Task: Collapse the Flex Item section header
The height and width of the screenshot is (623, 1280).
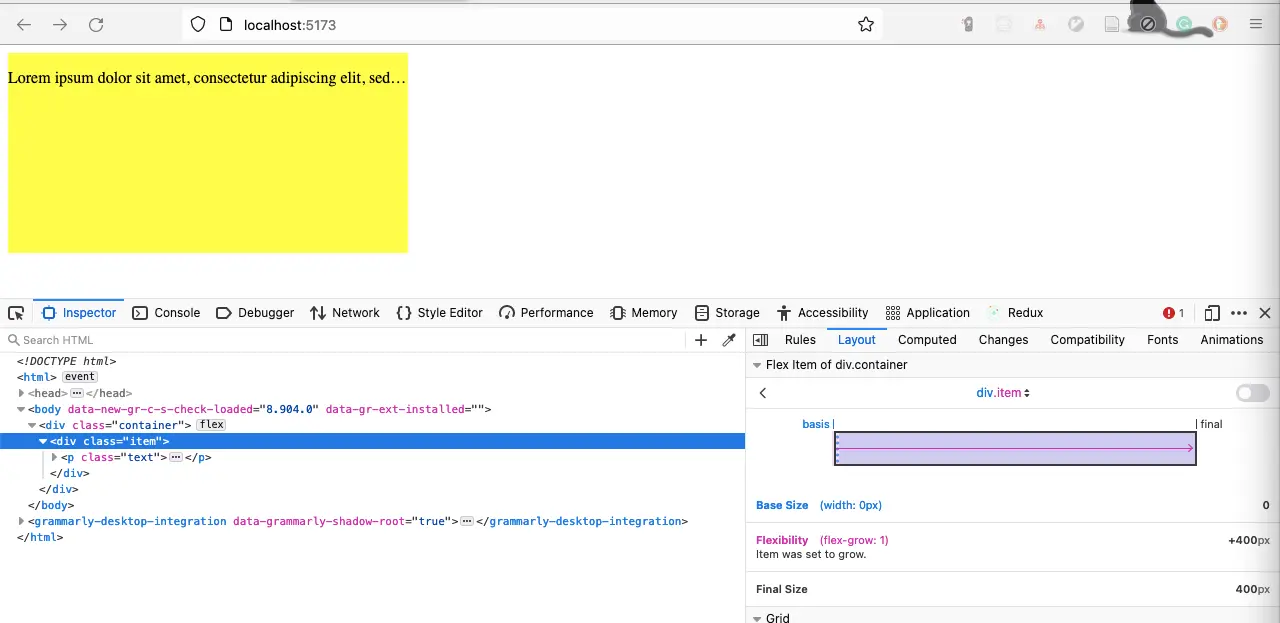Action: [757, 365]
